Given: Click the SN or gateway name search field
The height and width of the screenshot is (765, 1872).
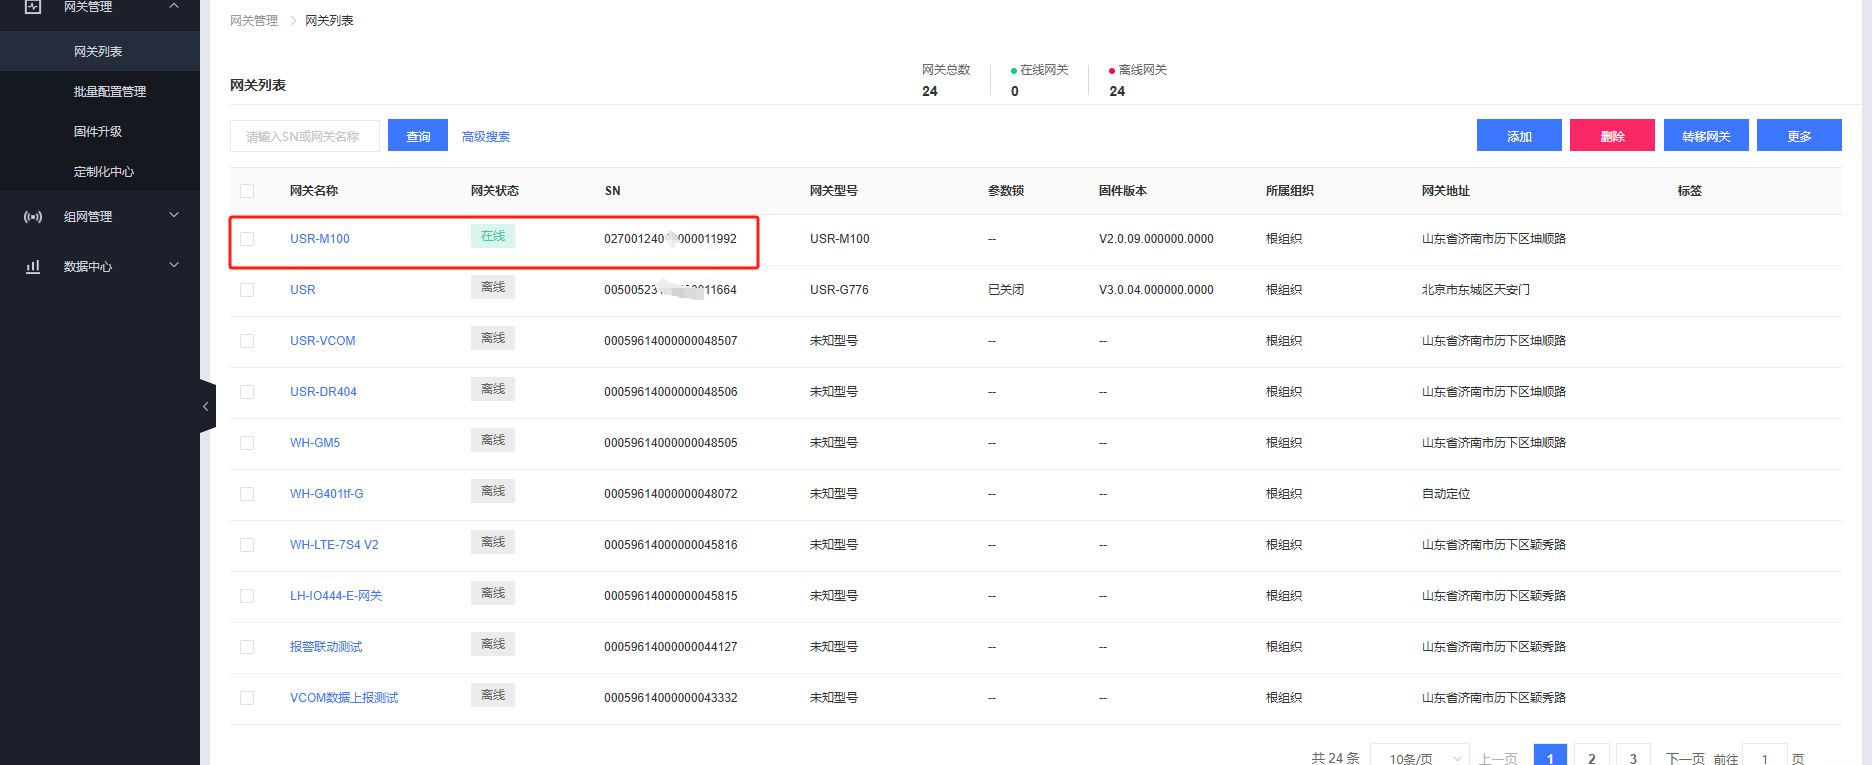Looking at the screenshot, I should [305, 136].
